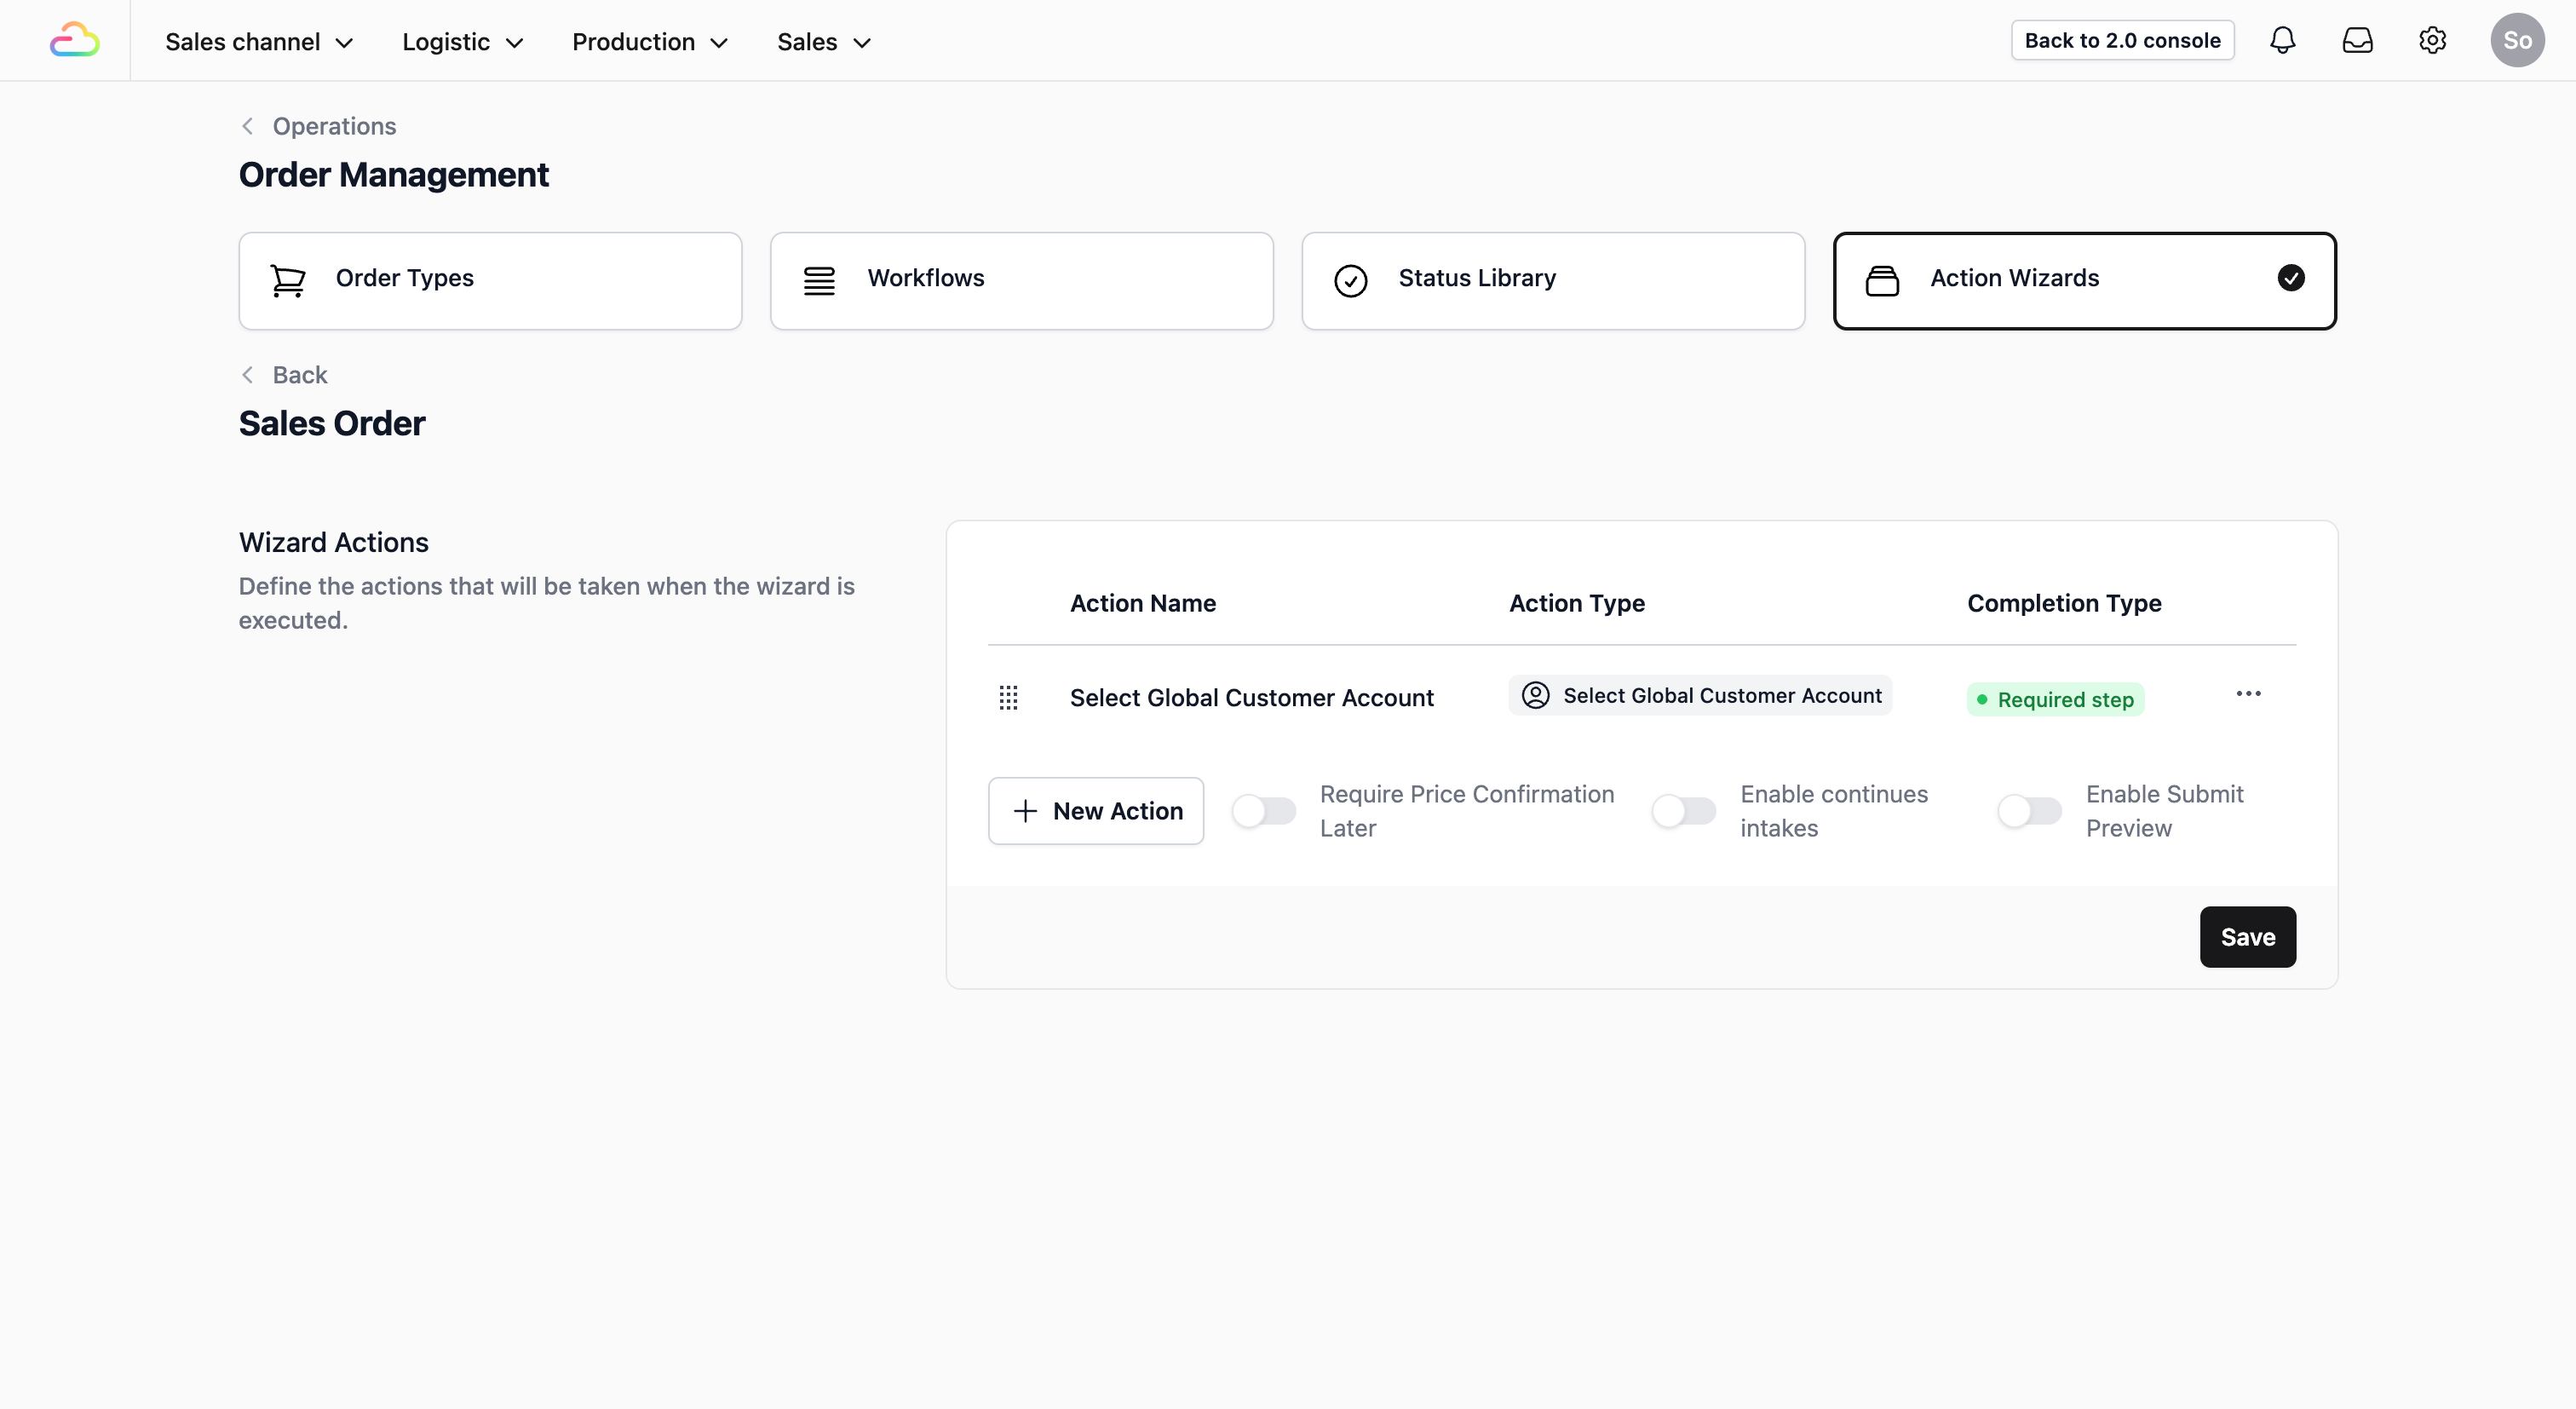Expand the Sales channel dropdown
The width and height of the screenshot is (2576, 1409).
coord(259,42)
